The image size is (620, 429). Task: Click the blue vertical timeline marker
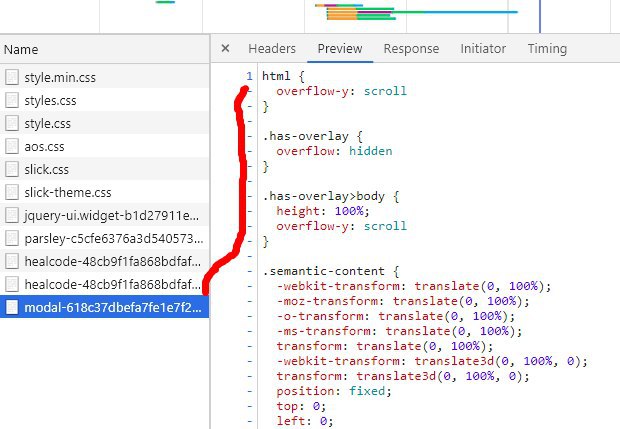pos(540,16)
